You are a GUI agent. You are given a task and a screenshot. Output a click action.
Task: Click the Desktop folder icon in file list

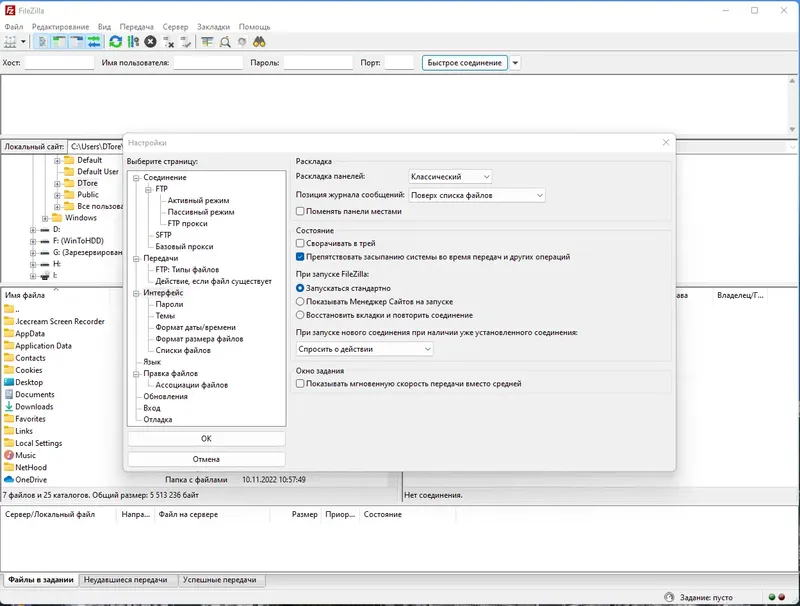(9, 382)
